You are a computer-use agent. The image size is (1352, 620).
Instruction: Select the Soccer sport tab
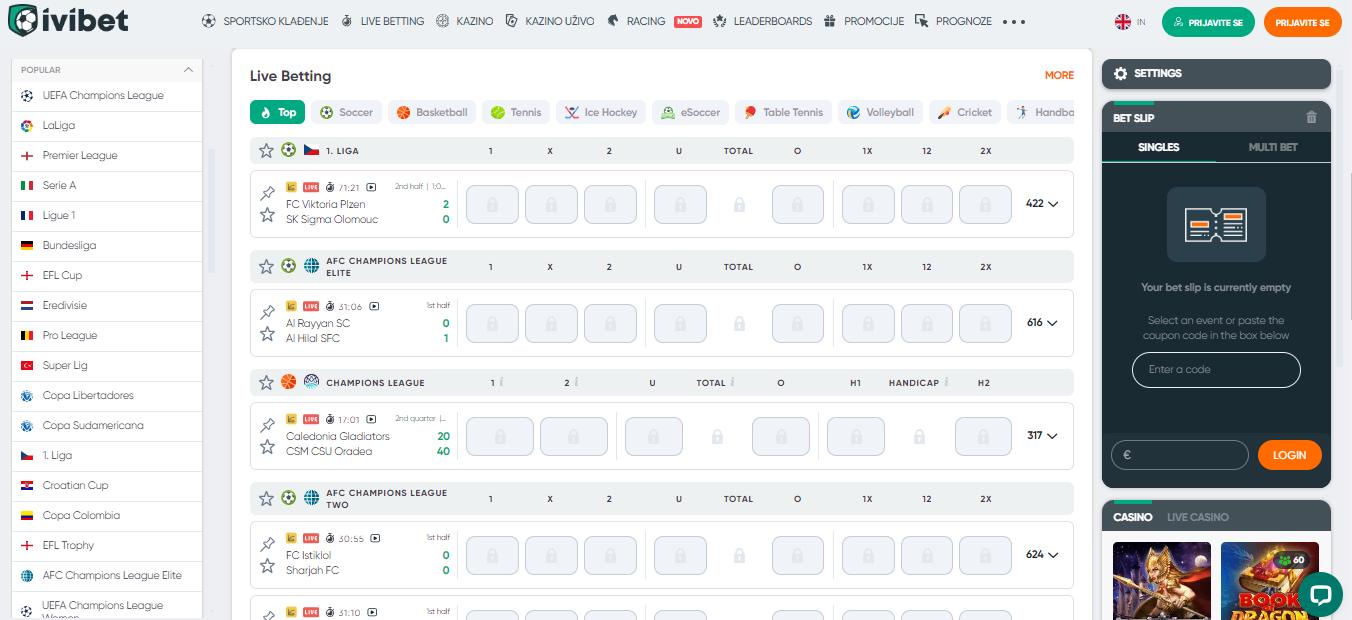pyautogui.click(x=346, y=113)
